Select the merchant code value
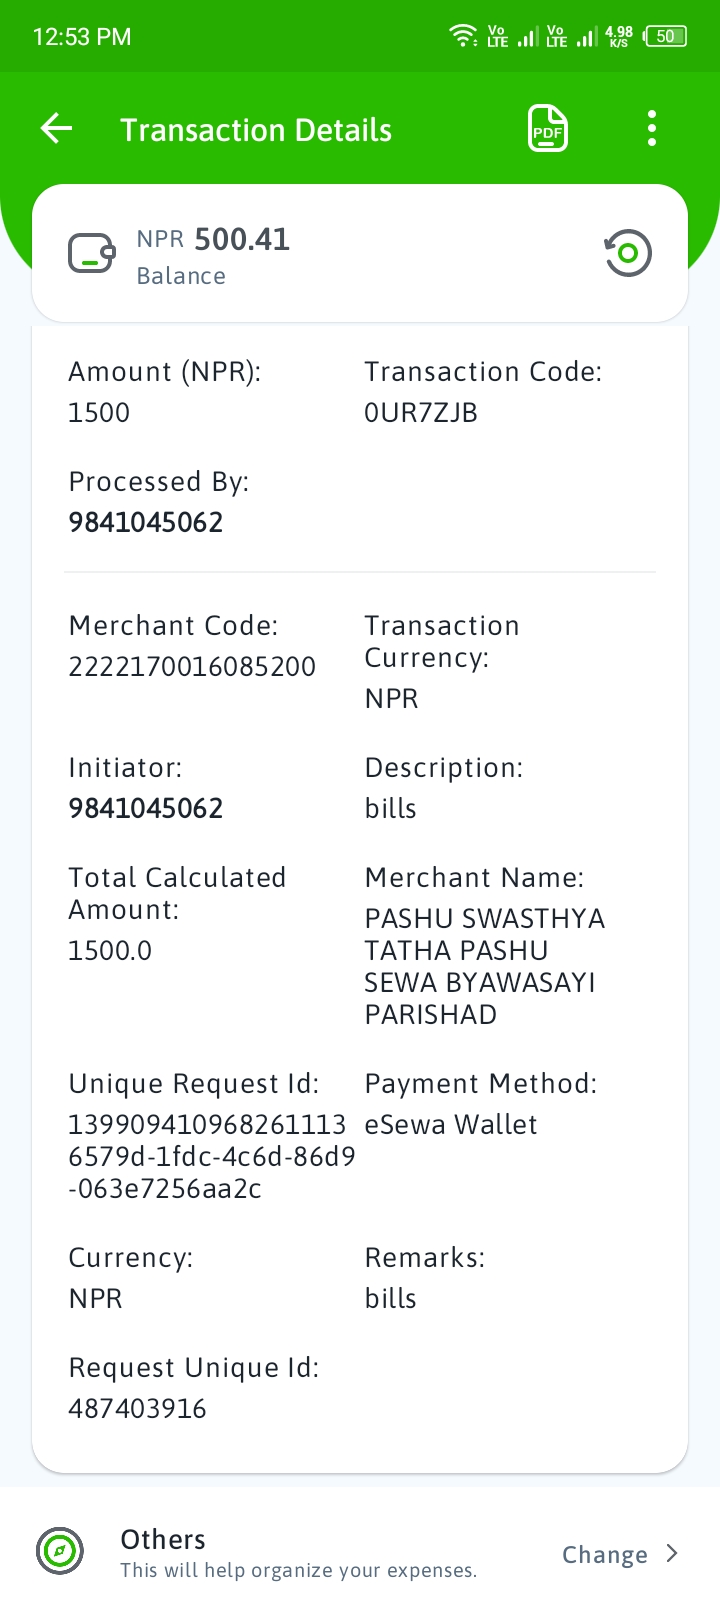 pos(192,666)
